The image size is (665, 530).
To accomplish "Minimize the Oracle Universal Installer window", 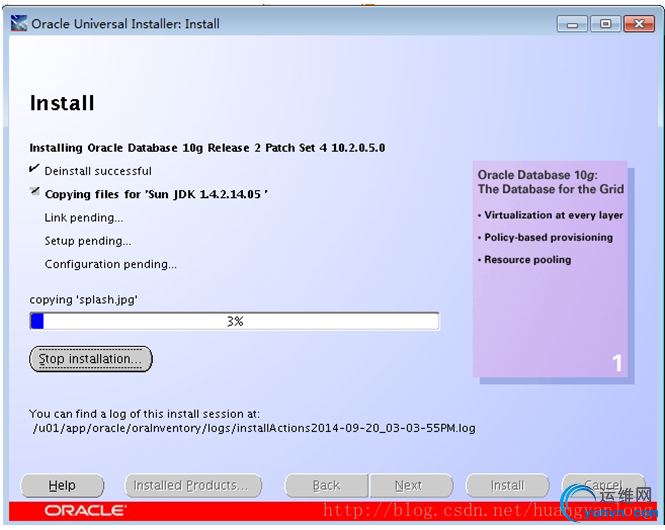I will pos(572,24).
